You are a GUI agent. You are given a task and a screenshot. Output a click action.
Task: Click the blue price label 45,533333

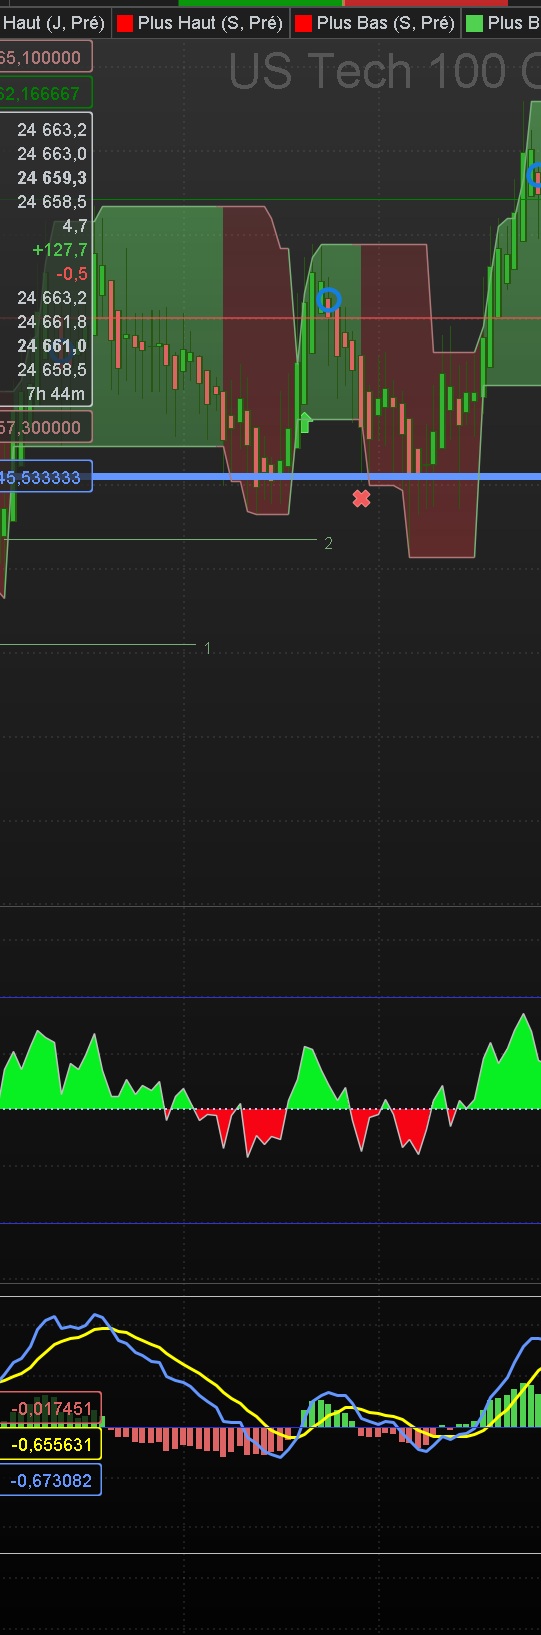click(45, 477)
